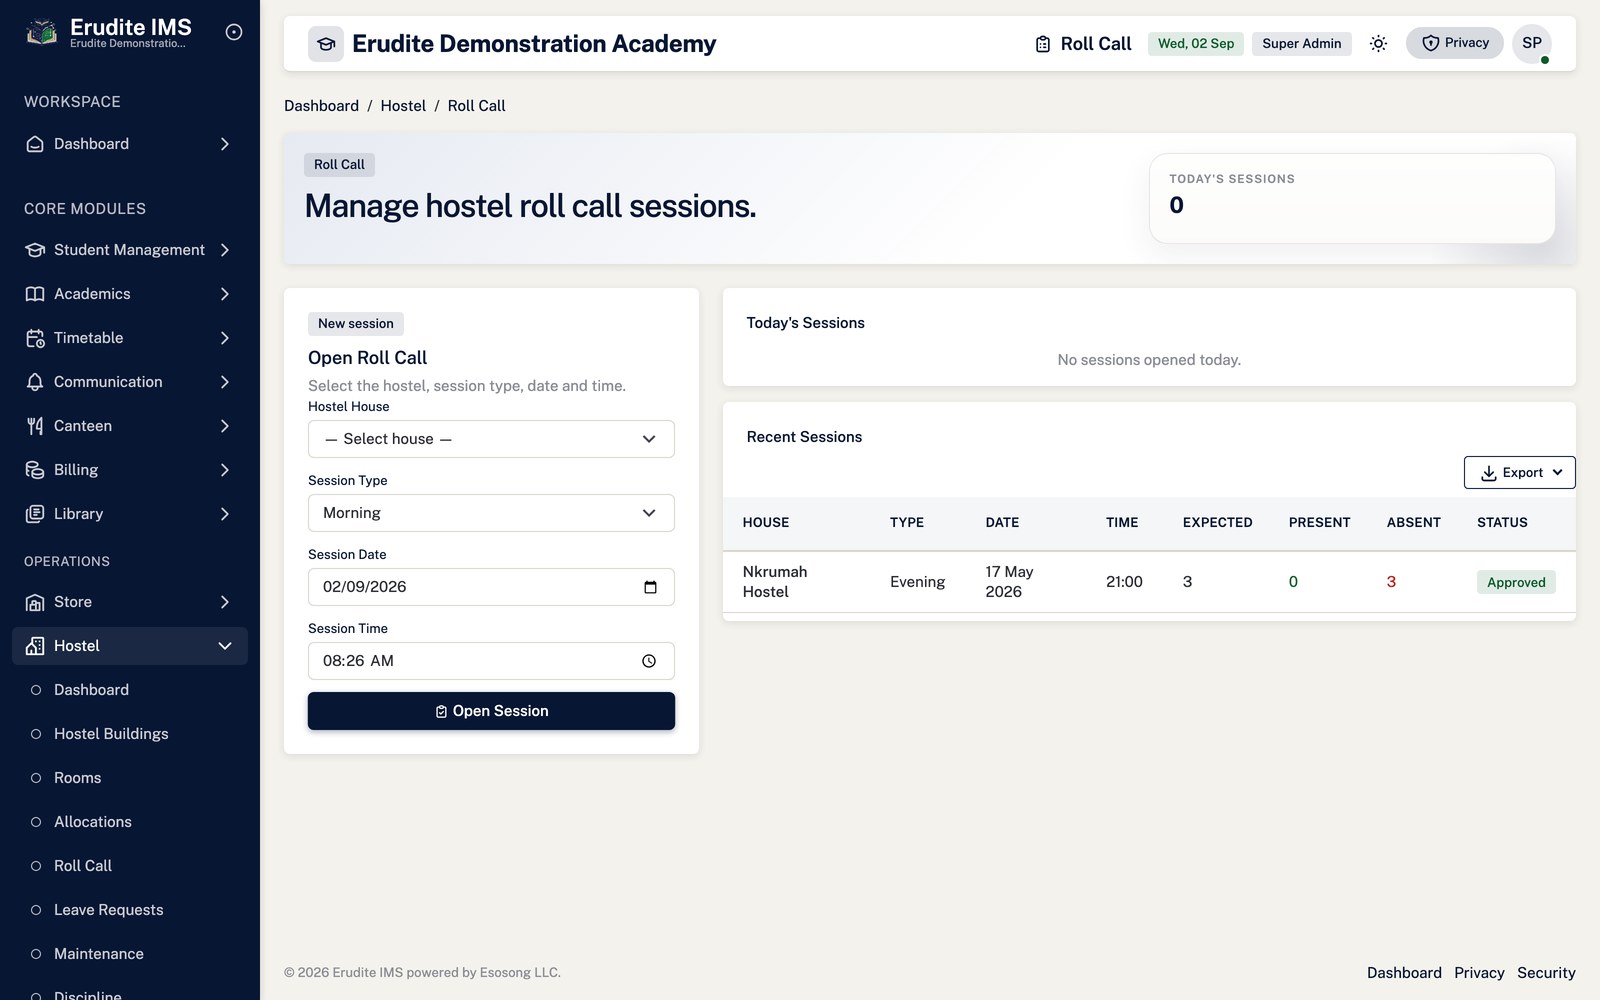1600x1000 pixels.
Task: Open the Session Type Morning dropdown
Action: (x=491, y=513)
